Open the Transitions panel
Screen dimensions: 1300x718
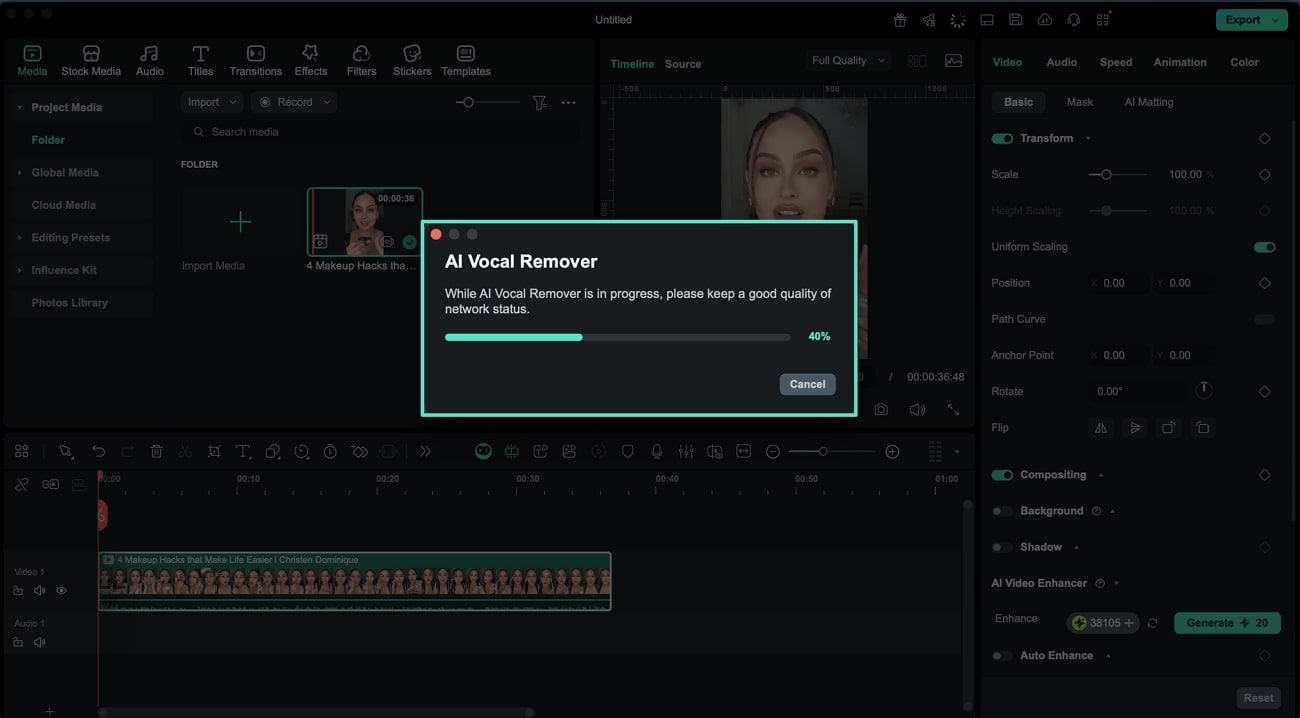255,61
